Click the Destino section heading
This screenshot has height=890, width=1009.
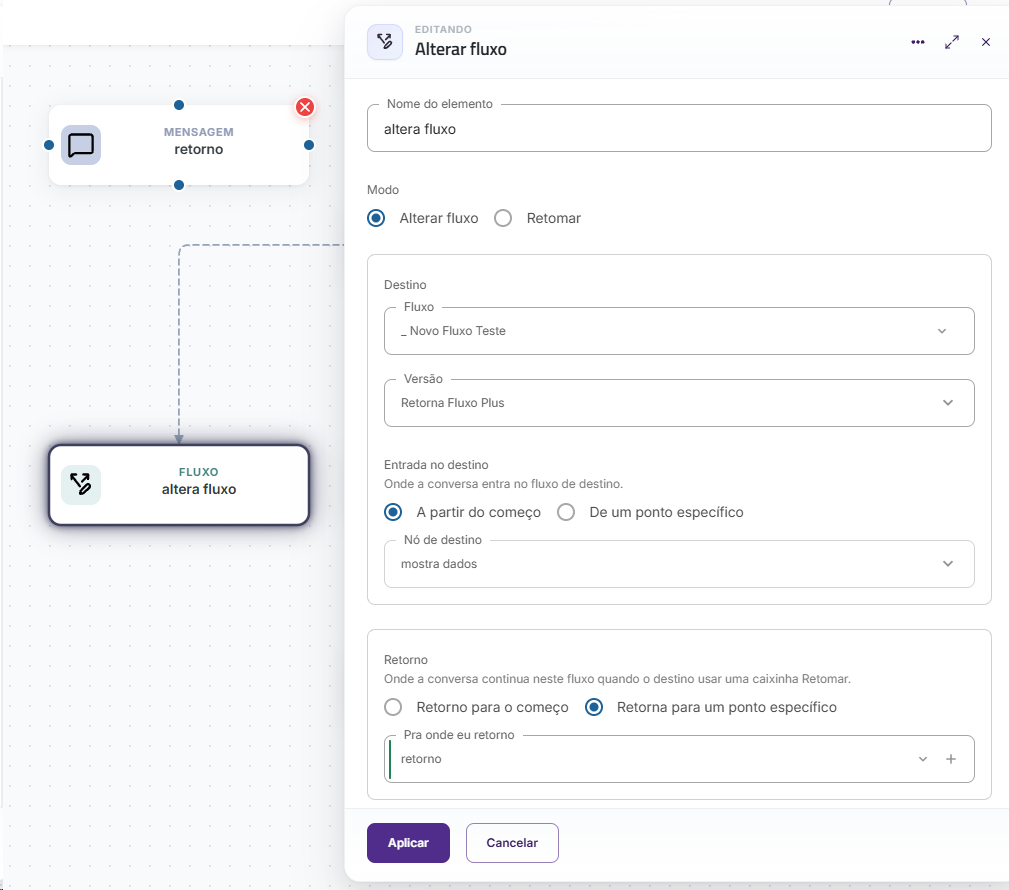(x=405, y=285)
